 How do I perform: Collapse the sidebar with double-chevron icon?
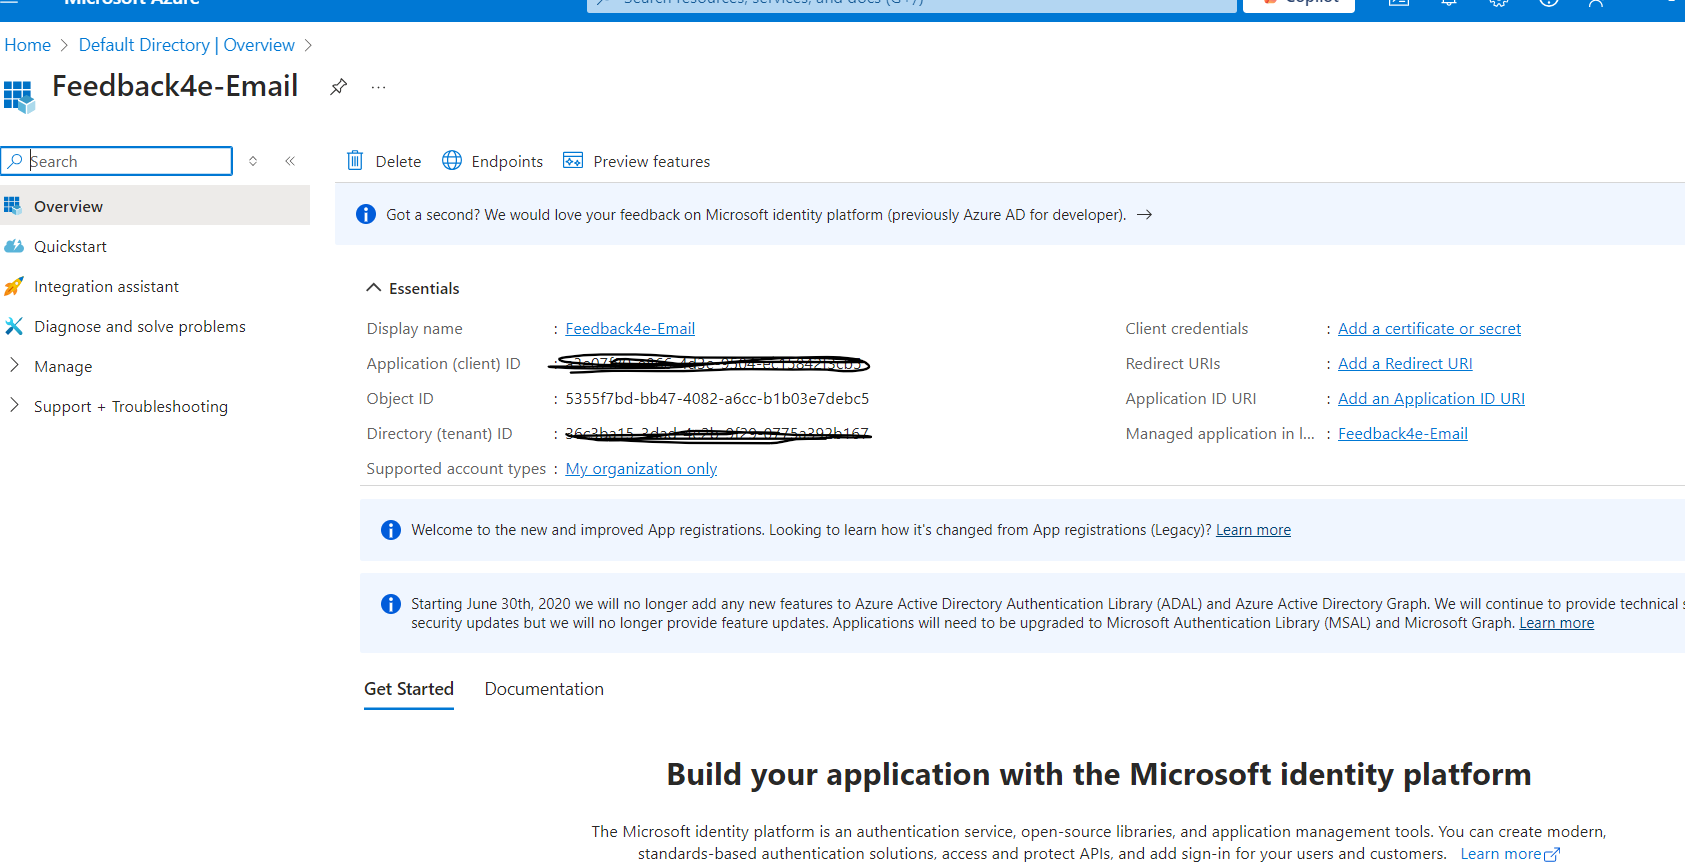pyautogui.click(x=290, y=161)
